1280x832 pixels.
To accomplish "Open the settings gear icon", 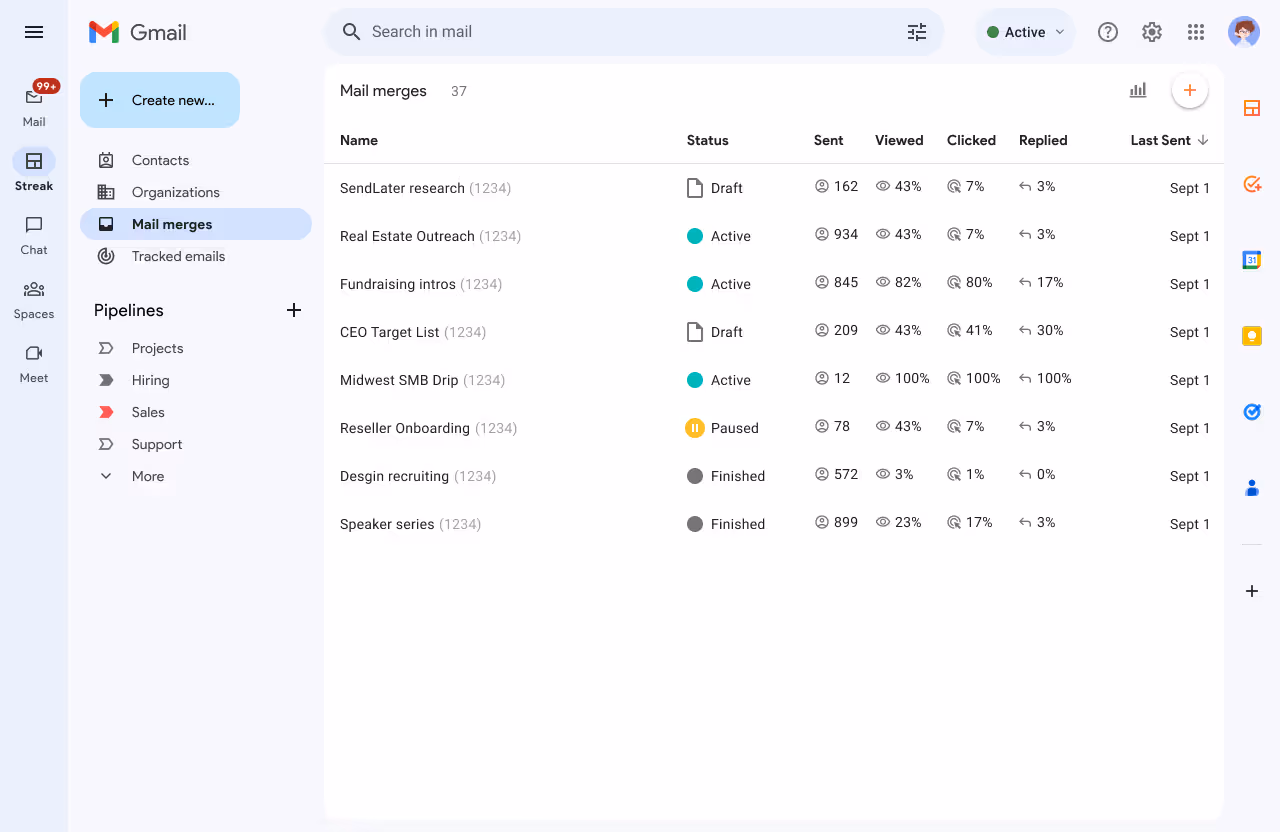I will click(x=1152, y=32).
